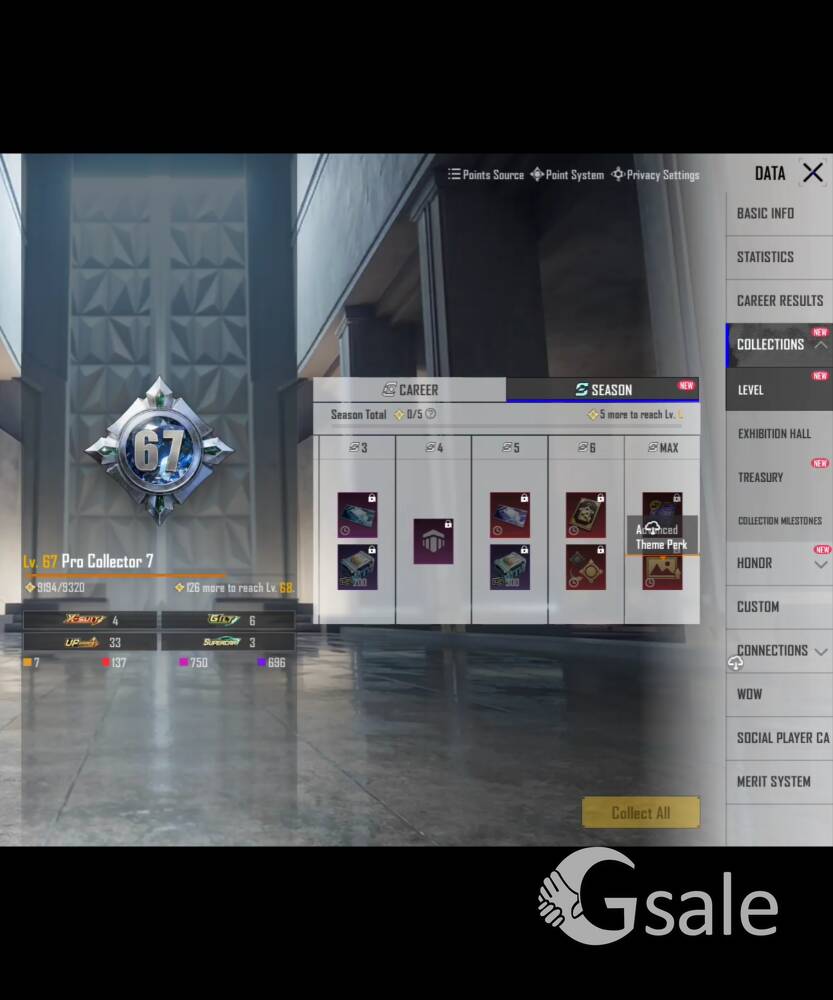Open Exhibition Hall from sidebar
This screenshot has height=1000, width=833.
774,434
